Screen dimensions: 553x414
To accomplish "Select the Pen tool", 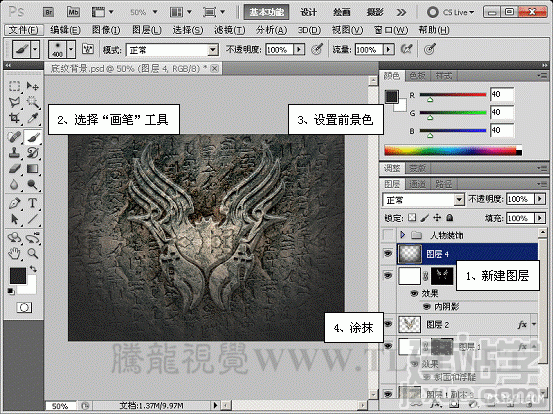I will [14, 203].
